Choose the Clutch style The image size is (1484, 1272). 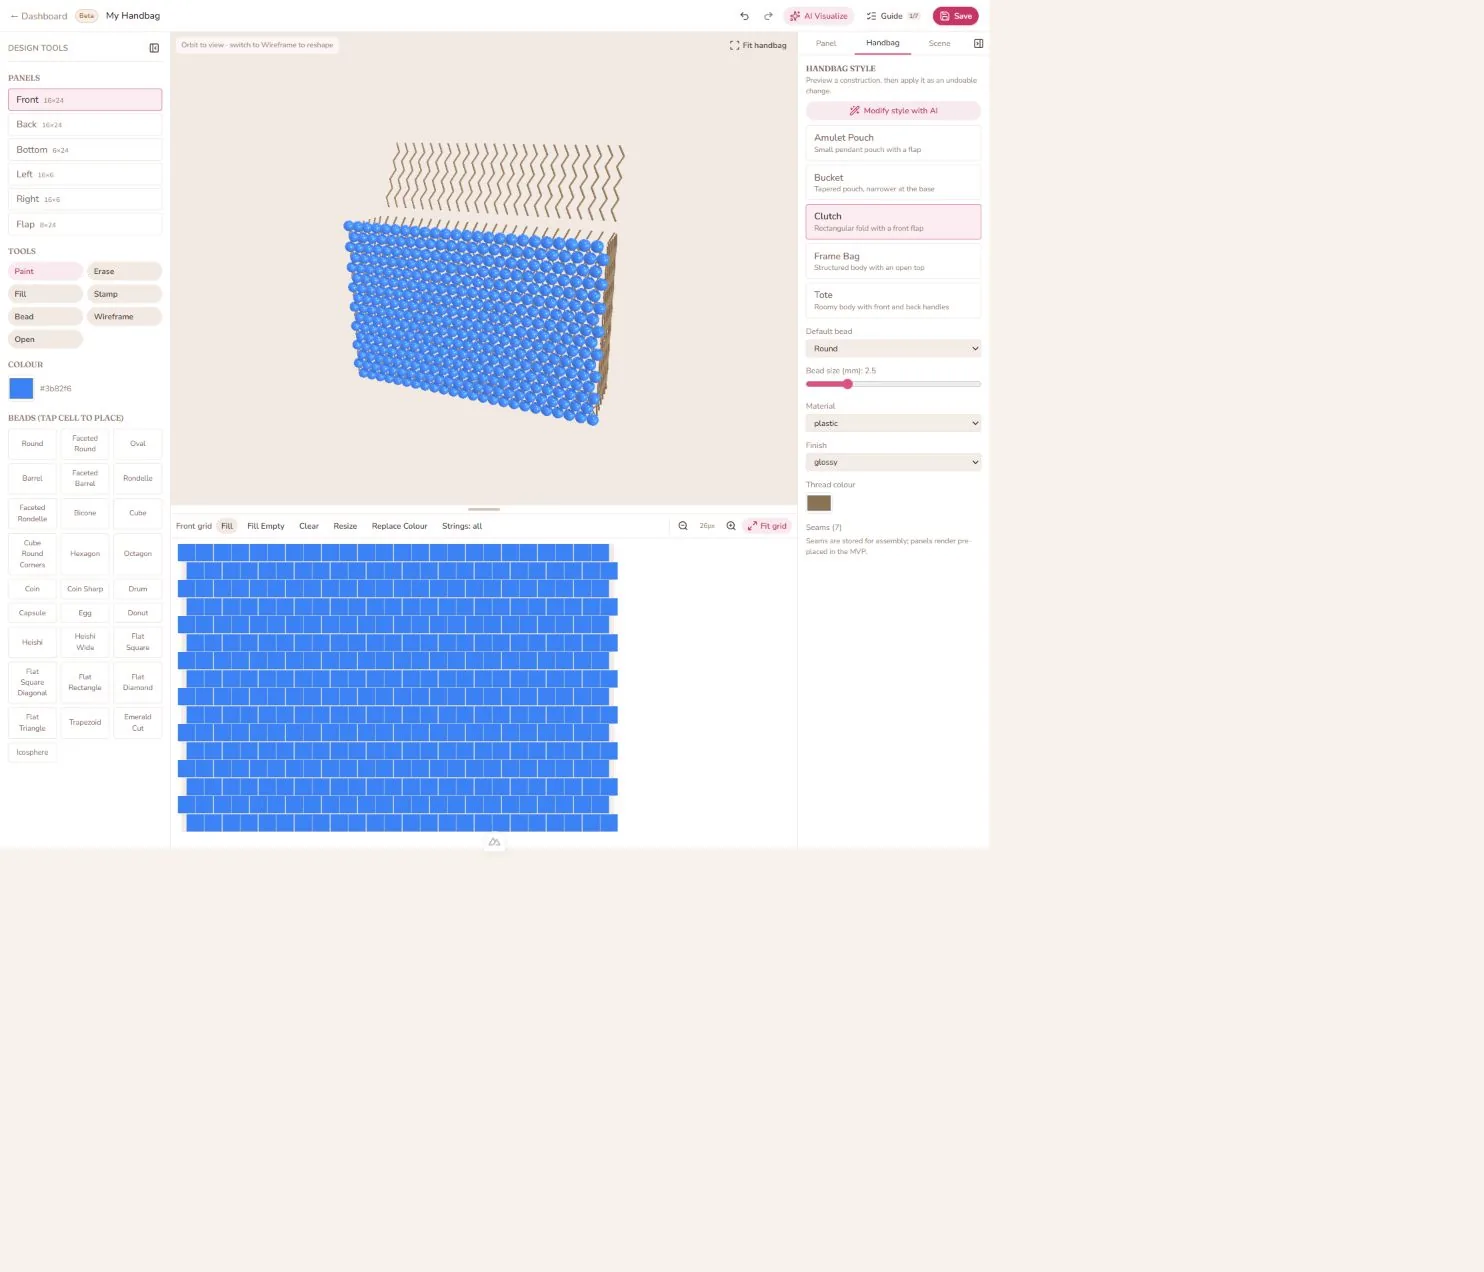click(893, 222)
